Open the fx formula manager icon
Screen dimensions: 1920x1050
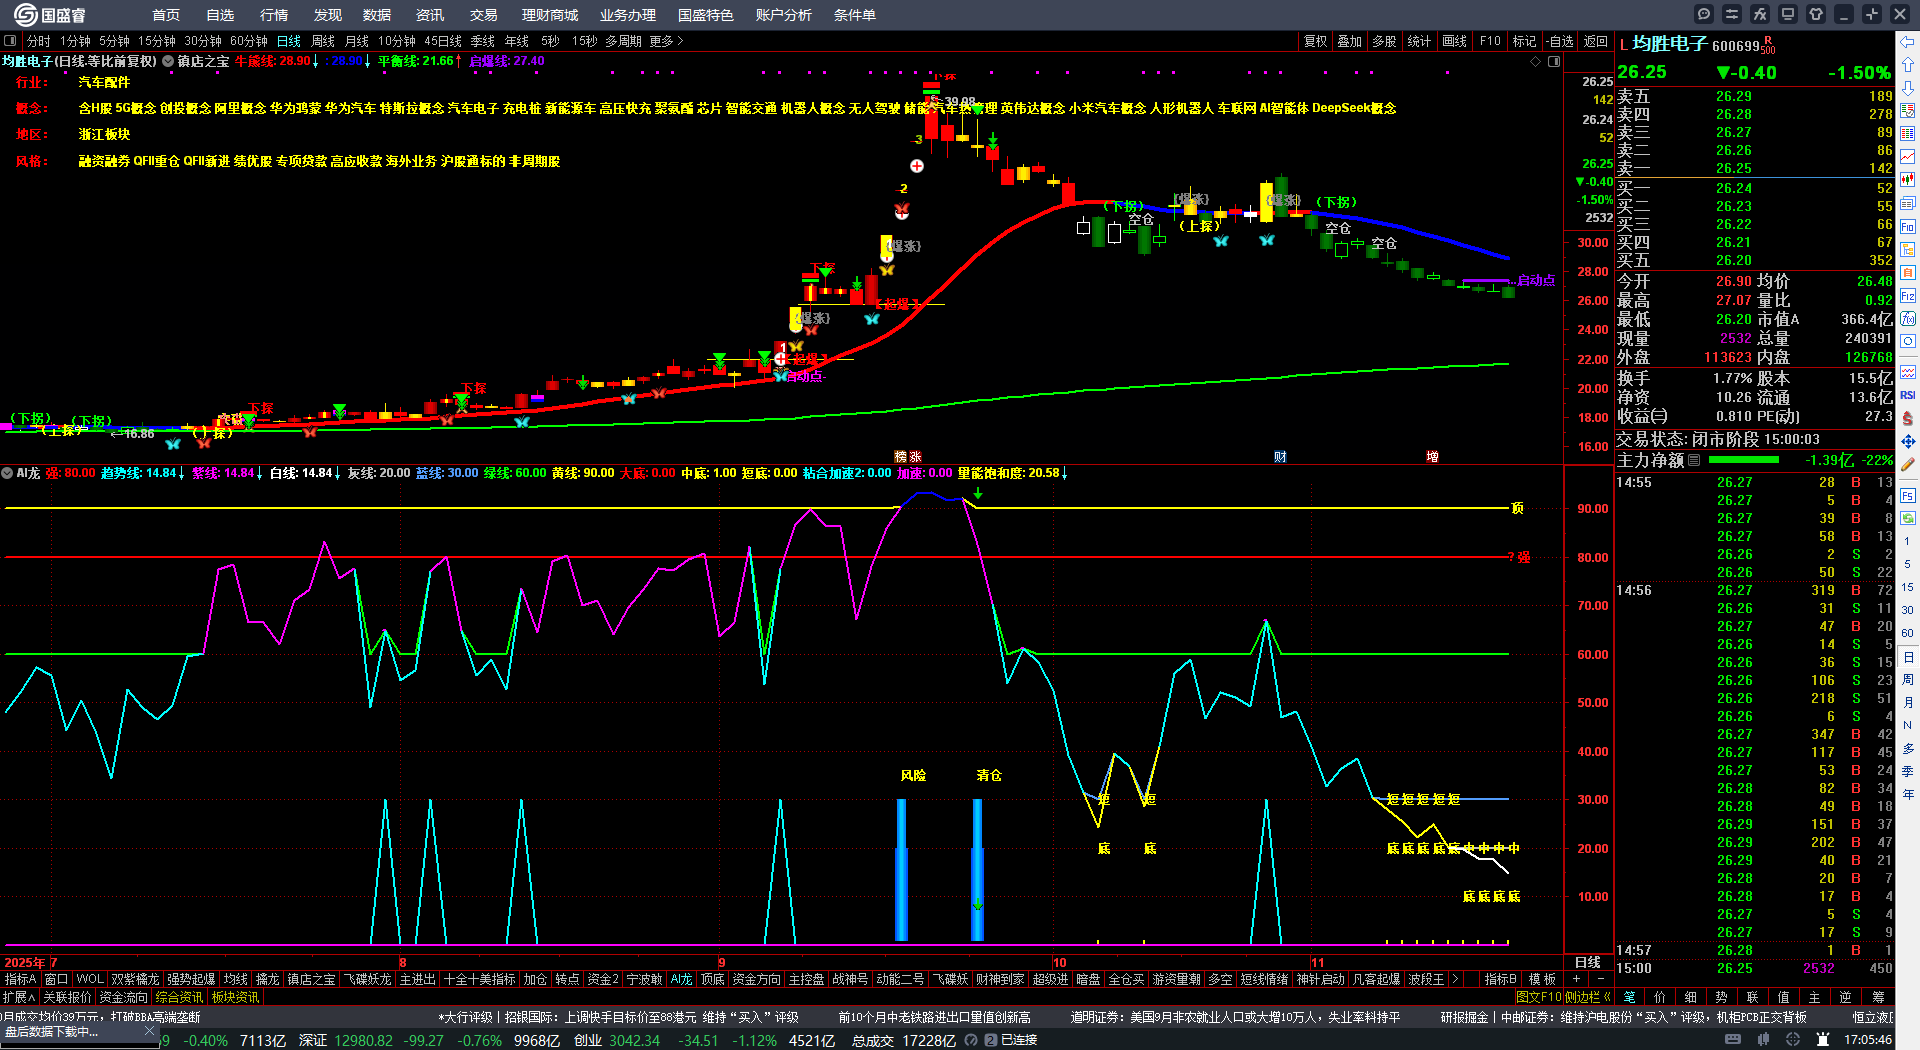(1760, 14)
